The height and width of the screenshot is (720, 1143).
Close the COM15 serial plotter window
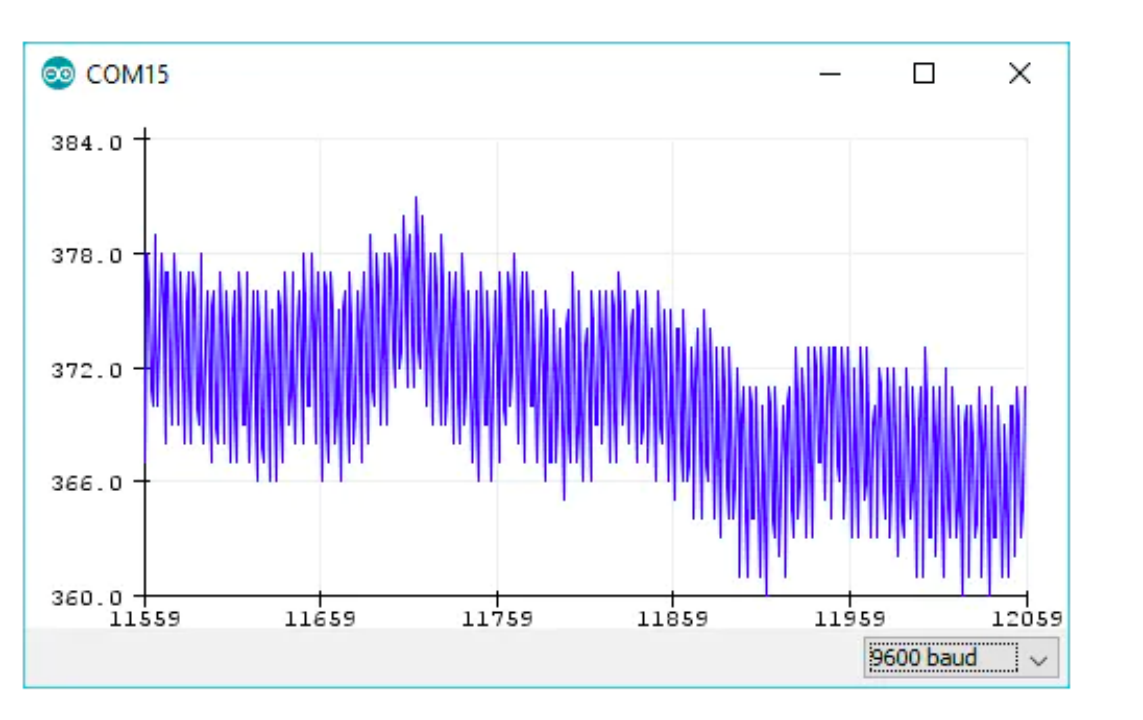pyautogui.click(x=1019, y=73)
